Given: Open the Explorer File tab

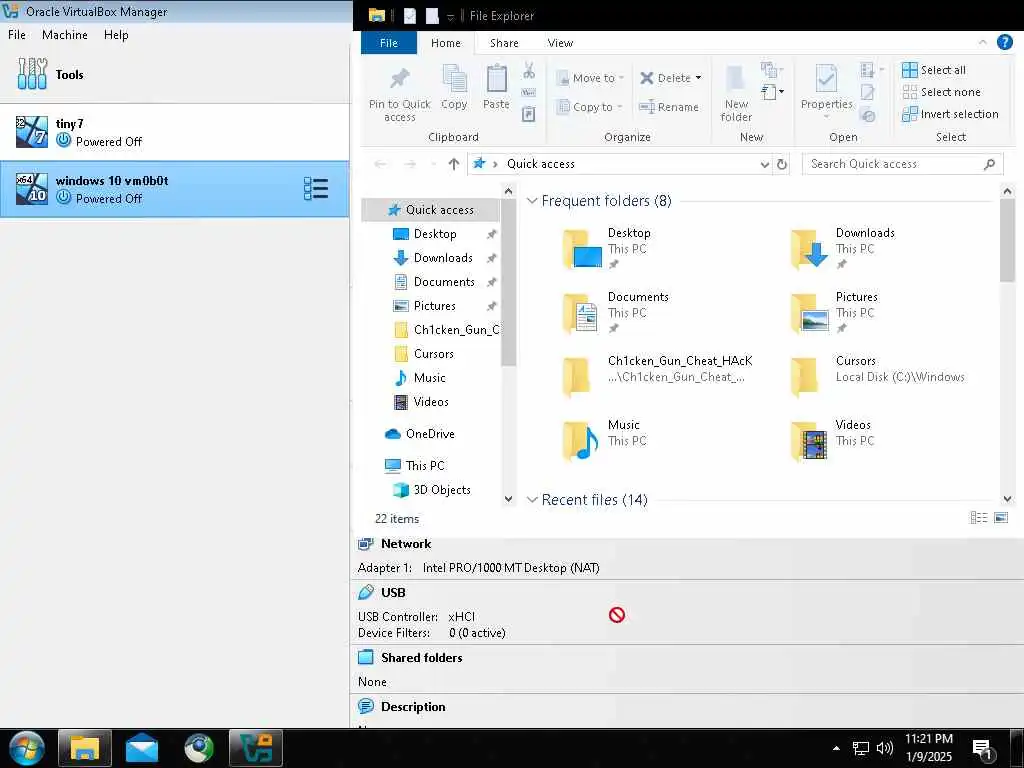Looking at the screenshot, I should pyautogui.click(x=389, y=43).
